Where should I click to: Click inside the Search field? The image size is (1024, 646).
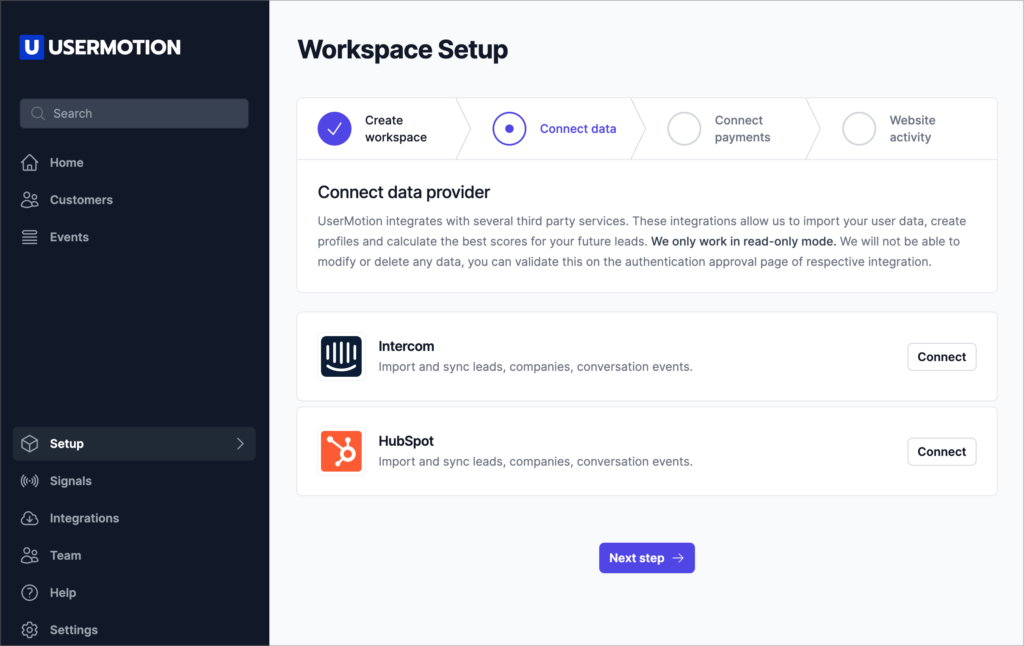click(x=133, y=113)
